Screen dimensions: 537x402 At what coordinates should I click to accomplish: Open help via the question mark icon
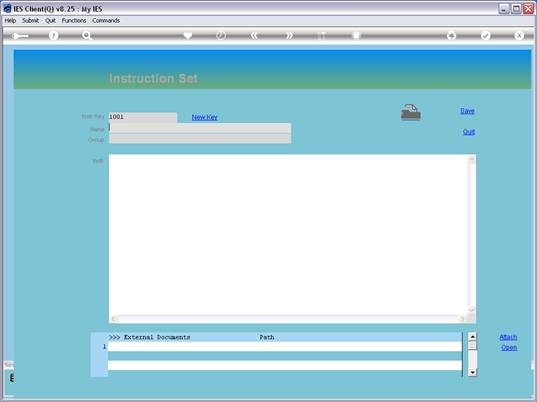coord(53,36)
